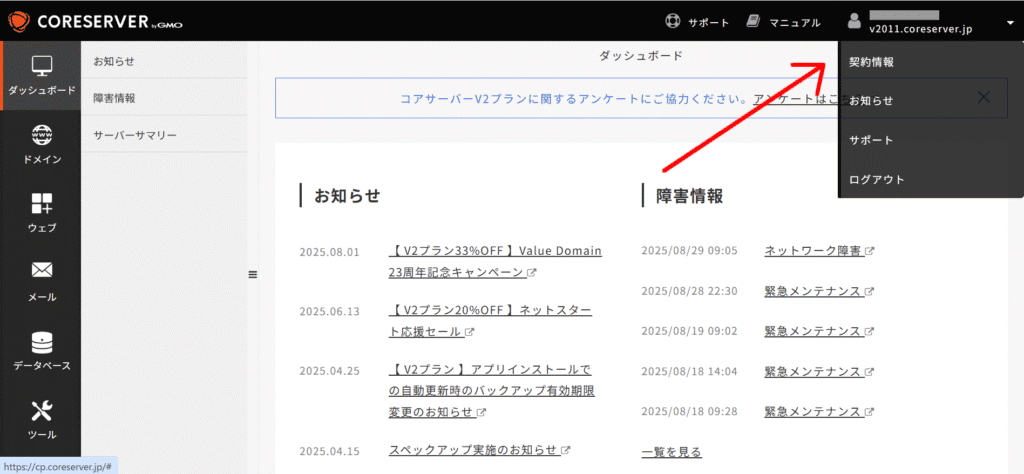The width and height of the screenshot is (1024, 474).
Task: Select ダッシュボード monitor icon in sidebar
Action: (42, 65)
